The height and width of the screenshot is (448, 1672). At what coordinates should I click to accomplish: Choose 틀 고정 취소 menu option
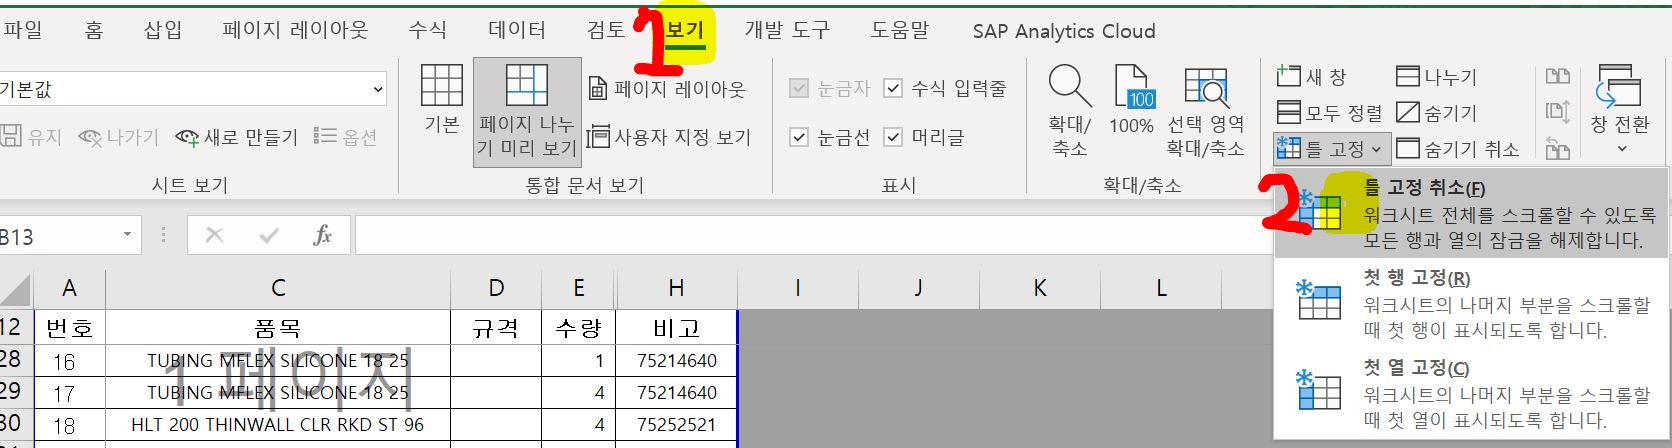coord(1471,213)
